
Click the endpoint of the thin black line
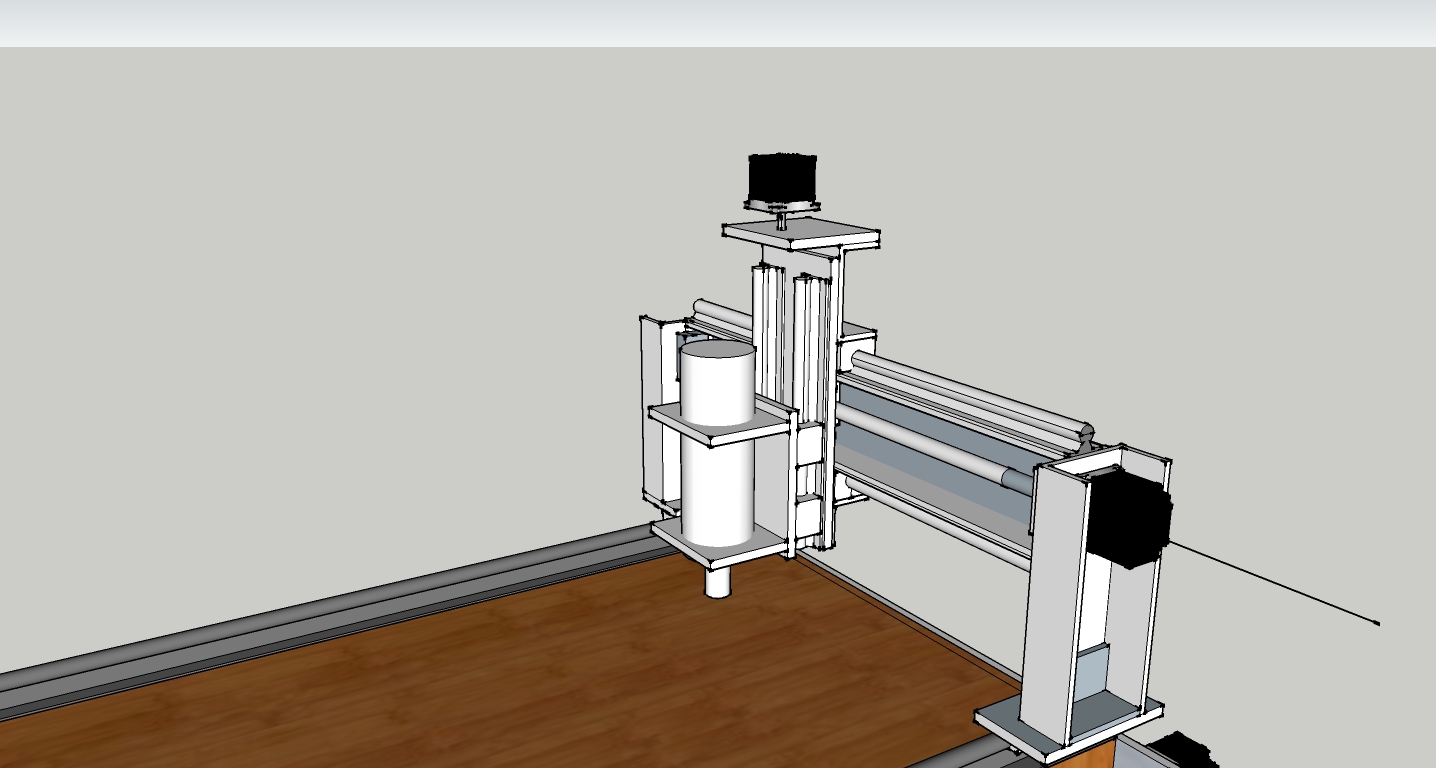click(1378, 624)
